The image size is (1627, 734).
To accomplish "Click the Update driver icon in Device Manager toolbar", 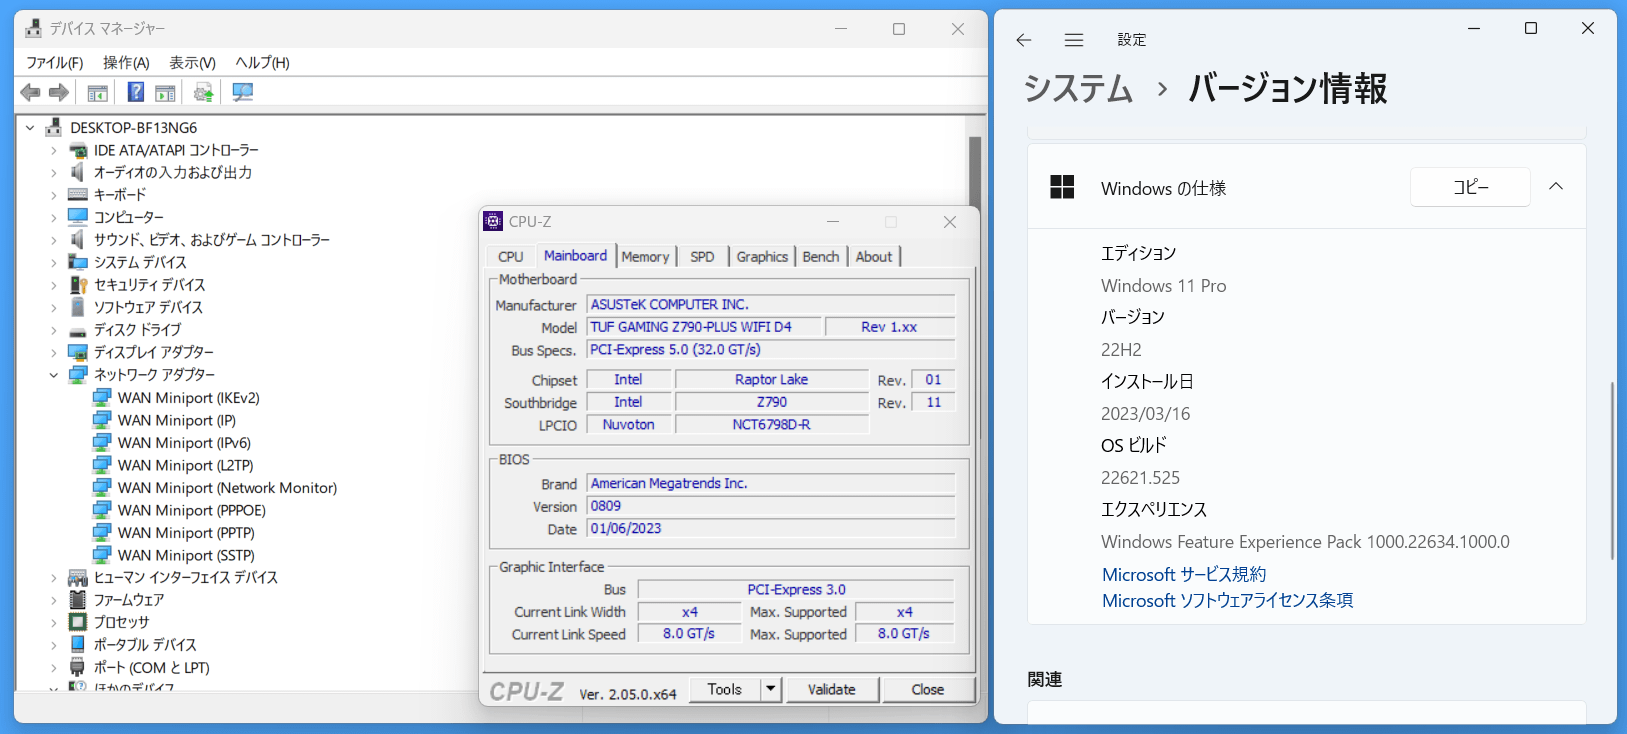I will [x=203, y=93].
